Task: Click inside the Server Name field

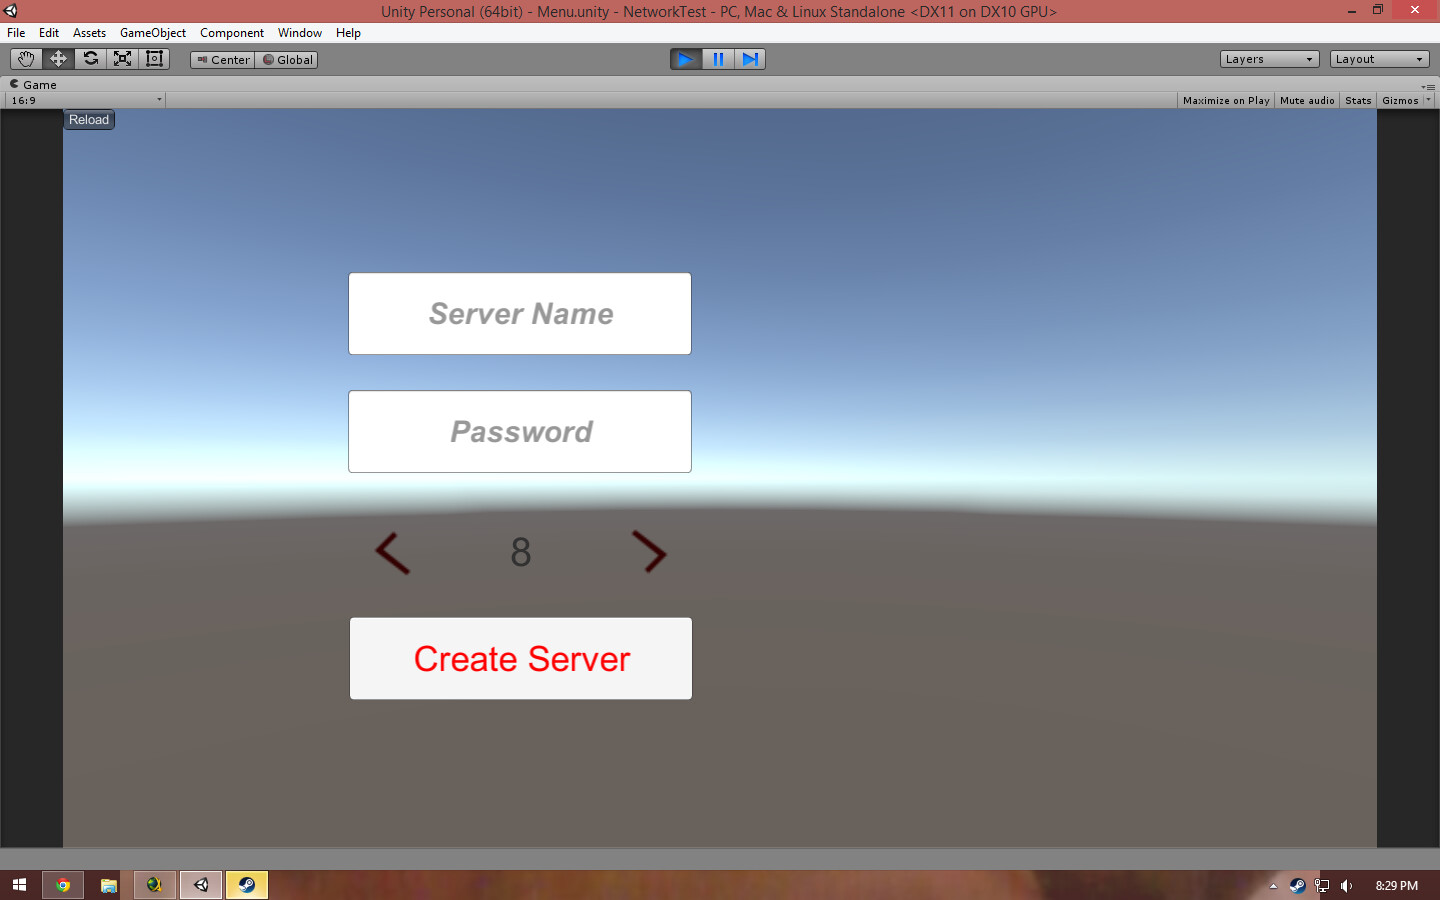Action: [519, 313]
